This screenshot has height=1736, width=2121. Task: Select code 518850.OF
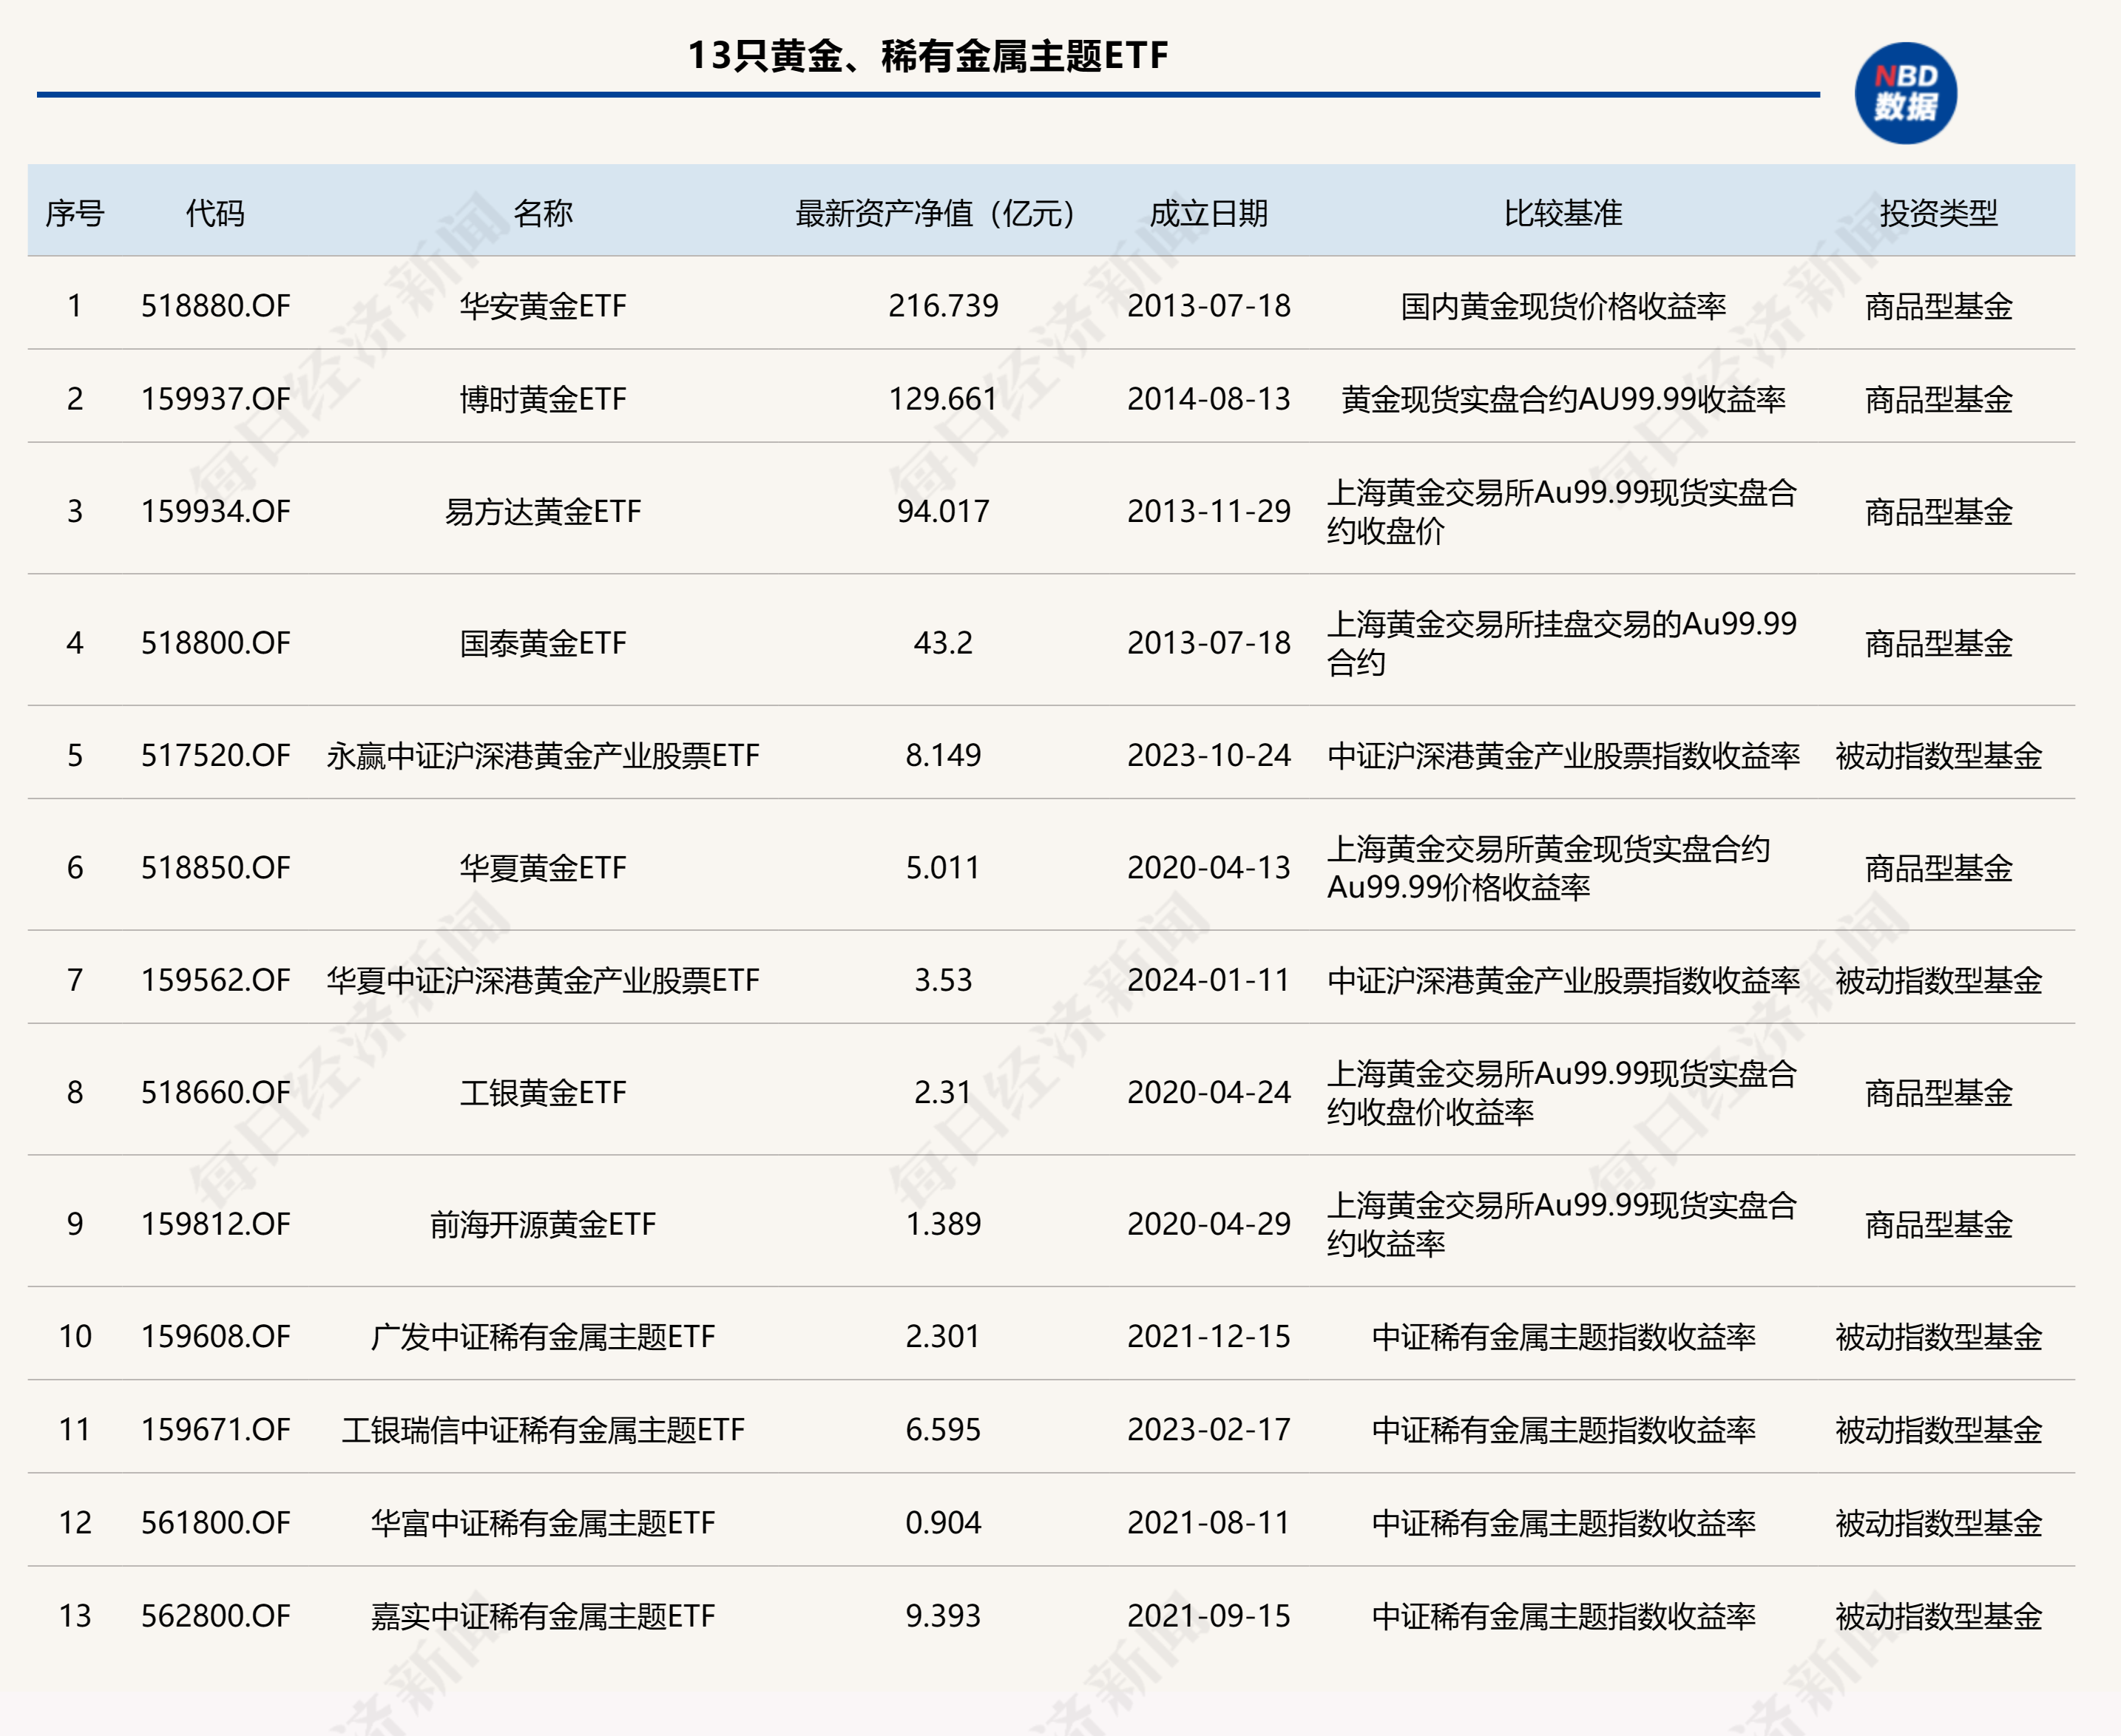click(216, 867)
